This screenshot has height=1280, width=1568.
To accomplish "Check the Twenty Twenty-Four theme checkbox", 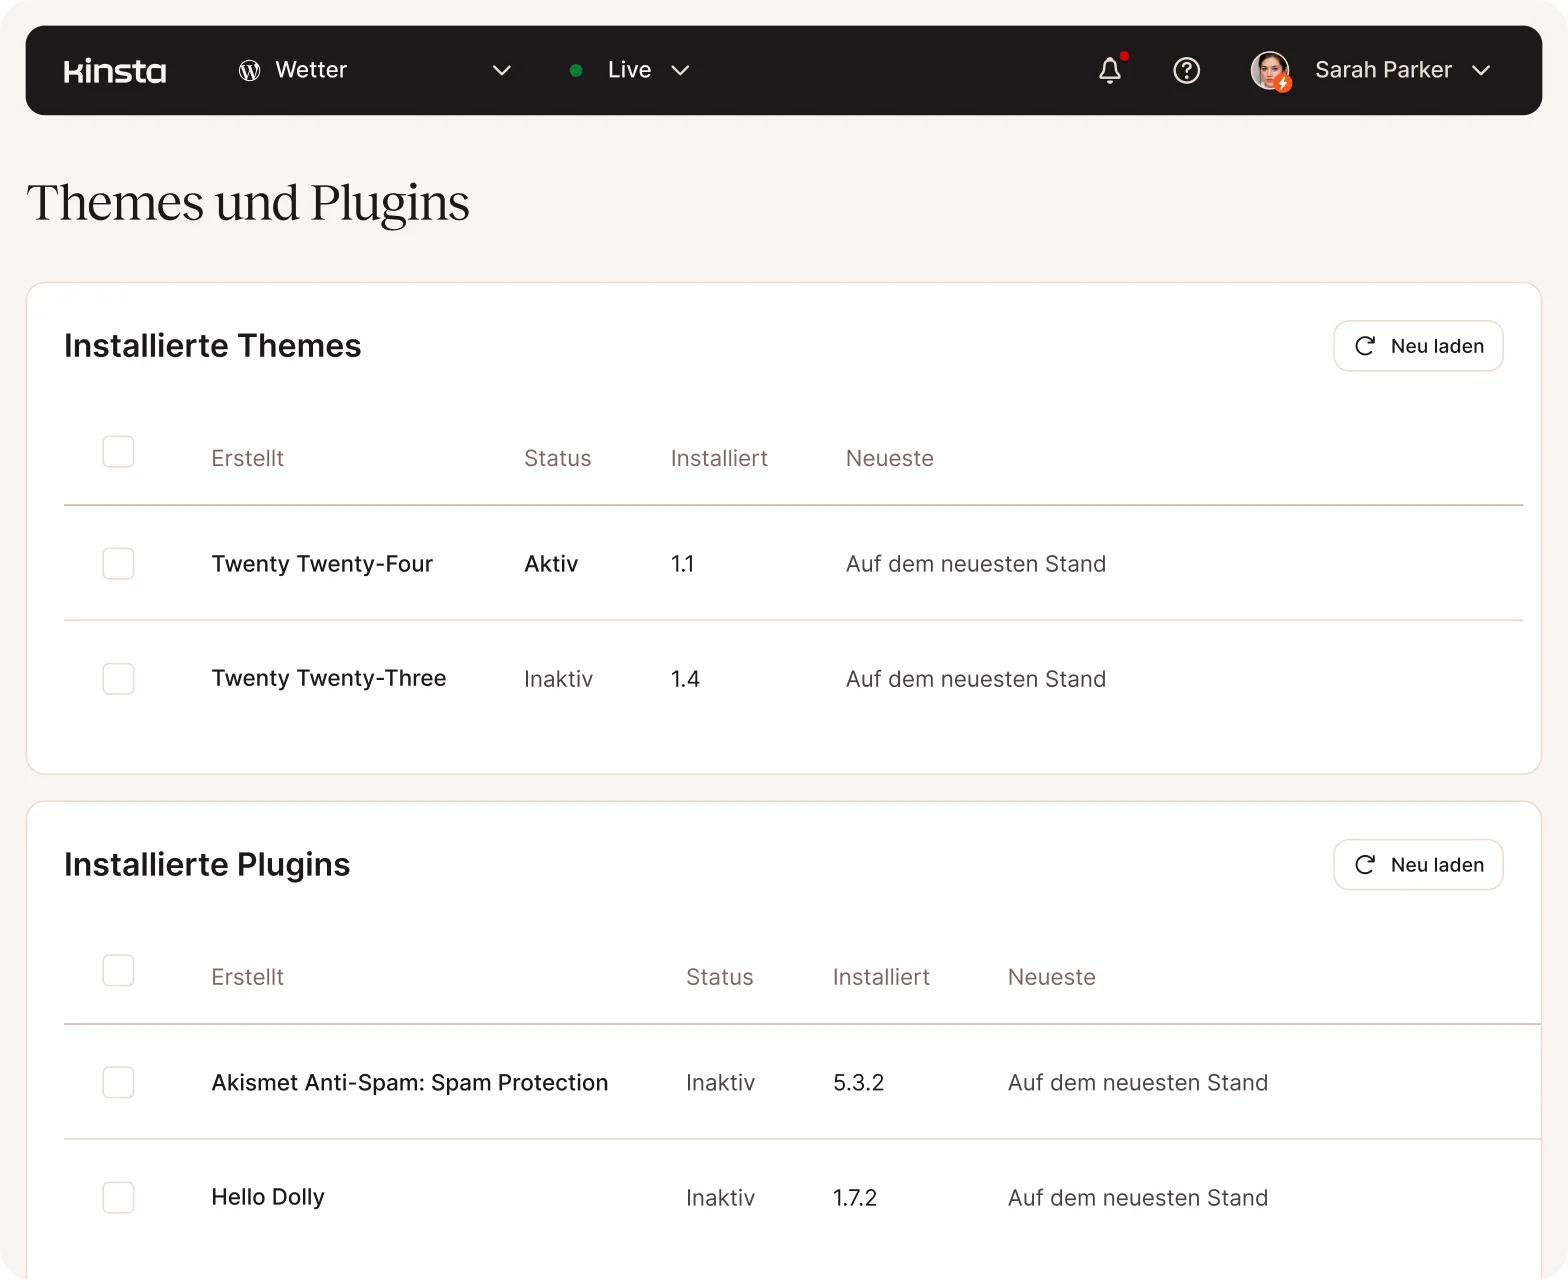I will pyautogui.click(x=118, y=563).
